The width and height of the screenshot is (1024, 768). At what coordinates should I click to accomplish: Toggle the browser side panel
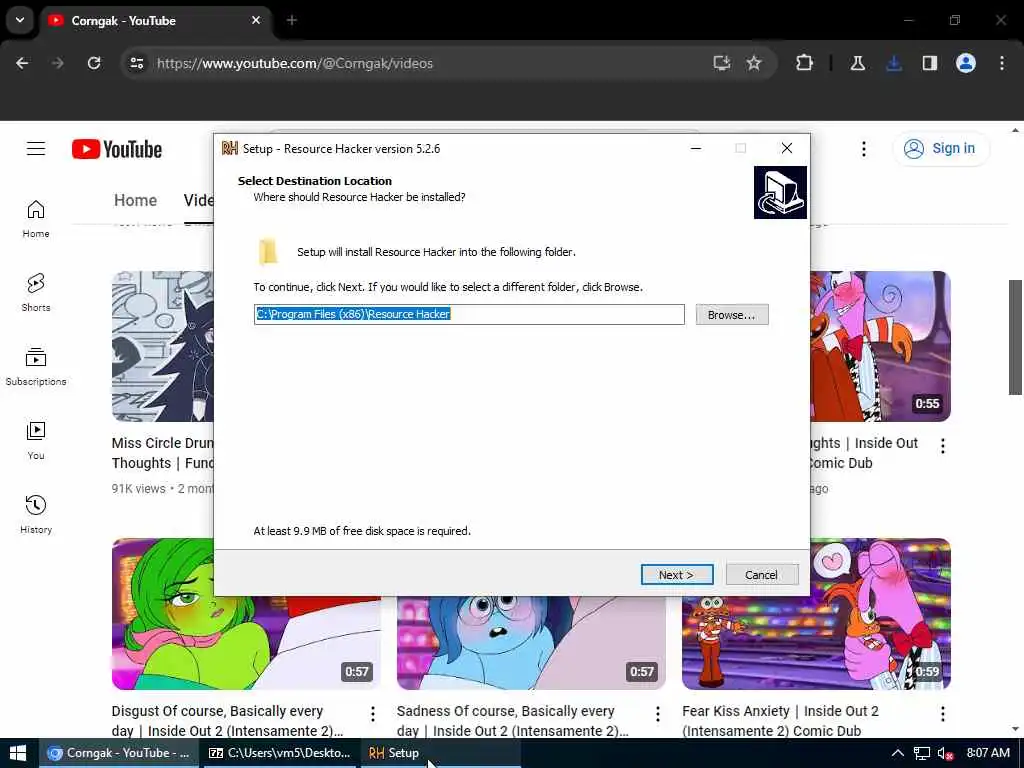(930, 63)
